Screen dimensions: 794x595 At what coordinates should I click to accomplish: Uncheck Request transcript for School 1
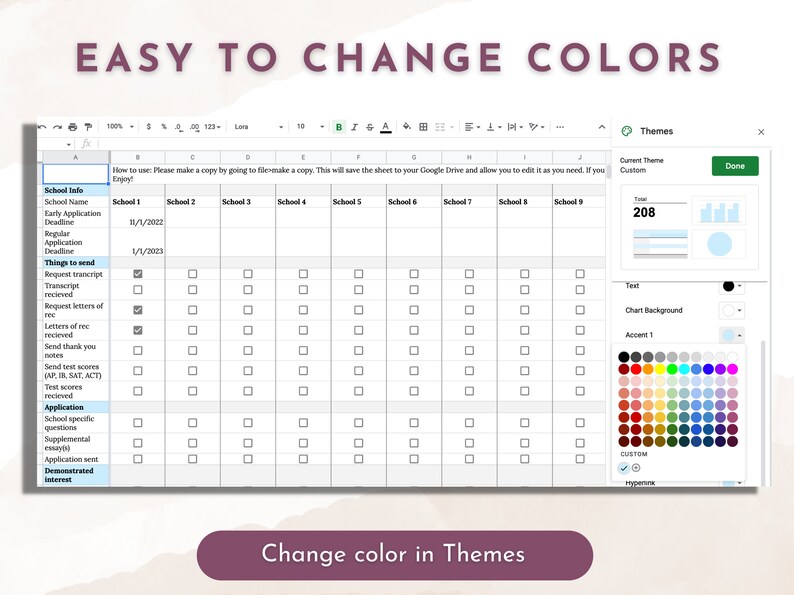click(138, 274)
